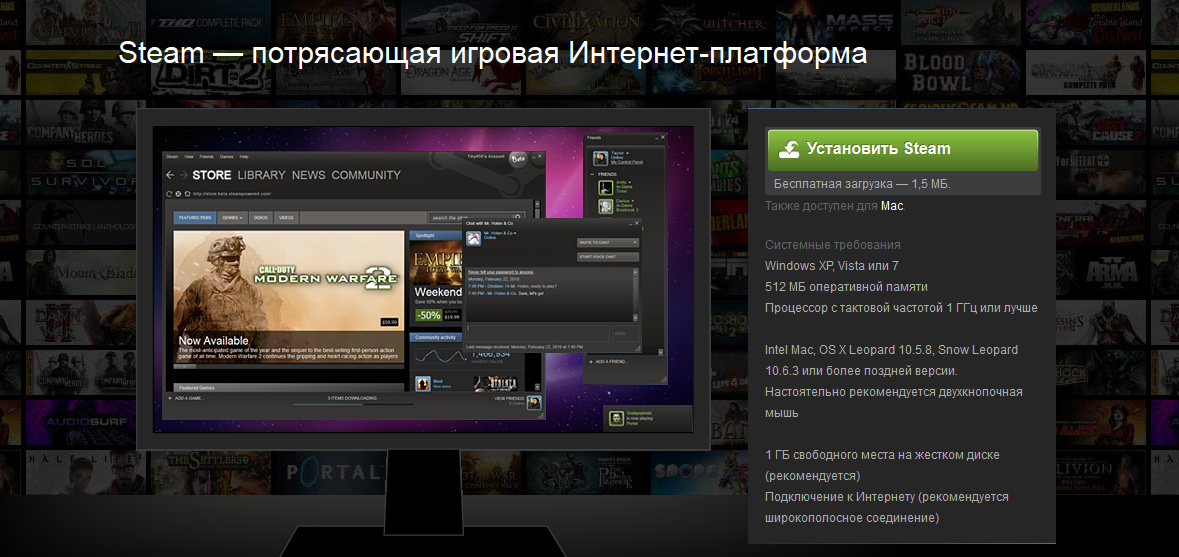This screenshot has height=557, width=1179.
Task: Open the Friends menu in menu bar
Action: [x=207, y=156]
